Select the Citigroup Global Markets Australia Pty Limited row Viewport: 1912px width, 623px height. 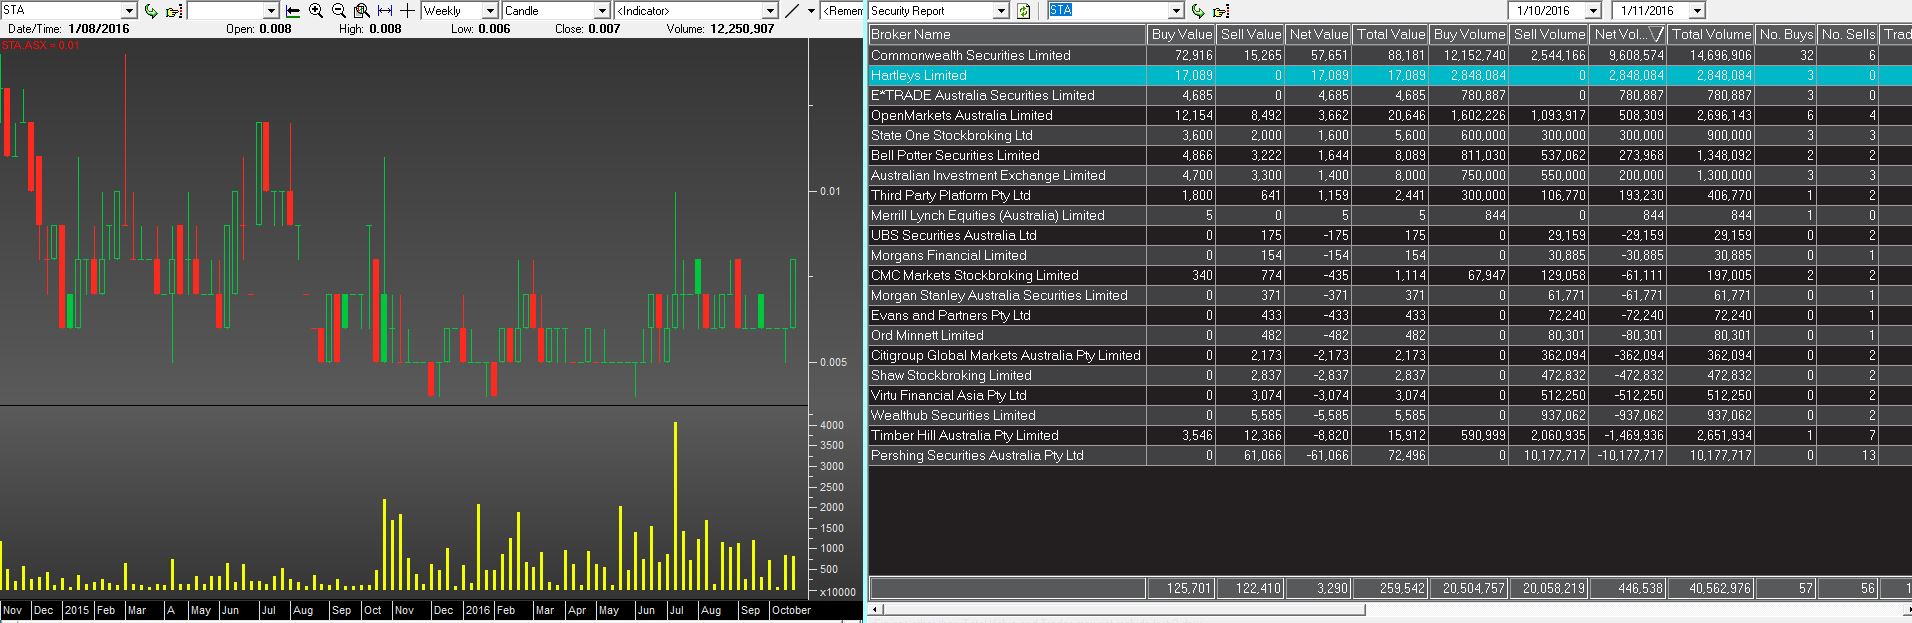(1390, 356)
